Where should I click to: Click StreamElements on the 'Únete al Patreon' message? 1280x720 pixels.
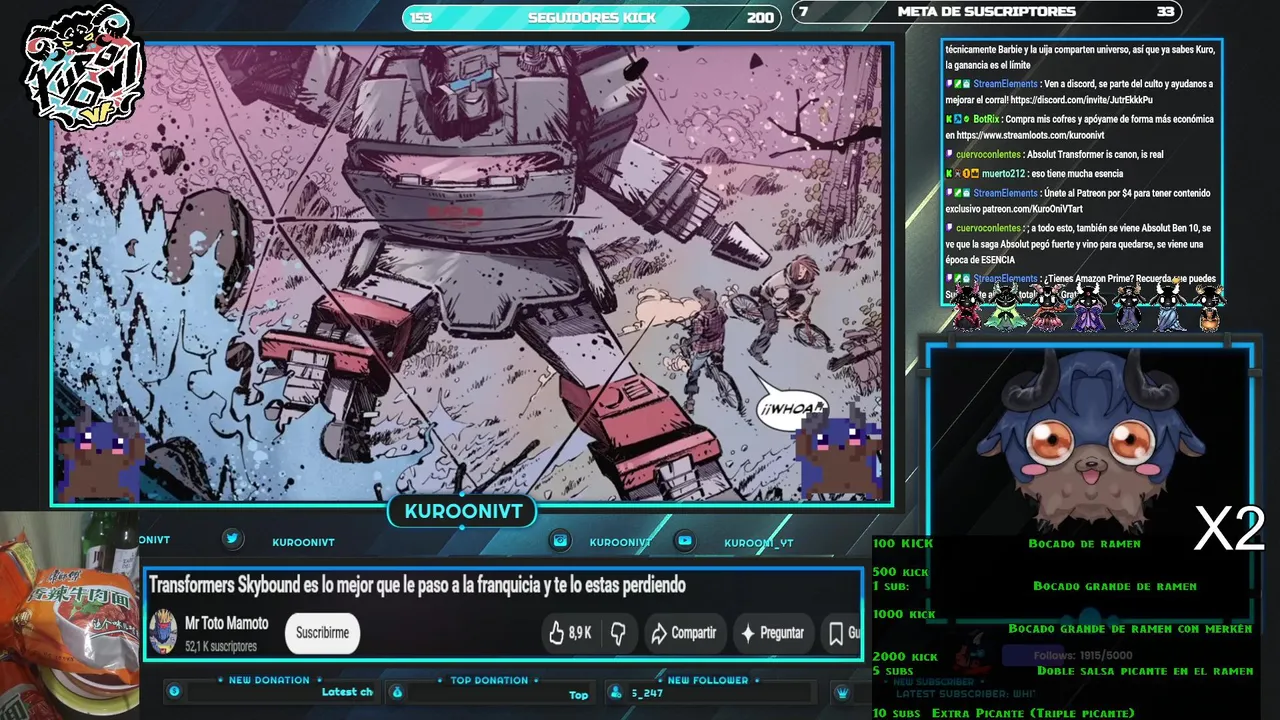point(1005,193)
